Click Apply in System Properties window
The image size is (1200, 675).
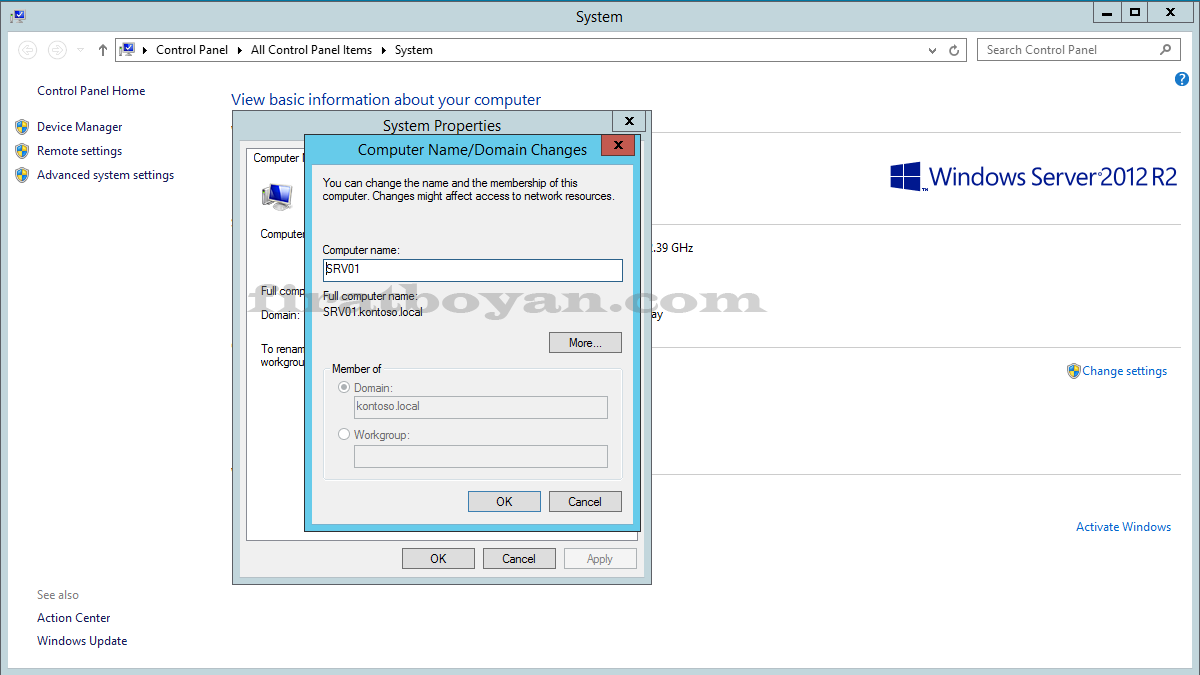(x=600, y=559)
